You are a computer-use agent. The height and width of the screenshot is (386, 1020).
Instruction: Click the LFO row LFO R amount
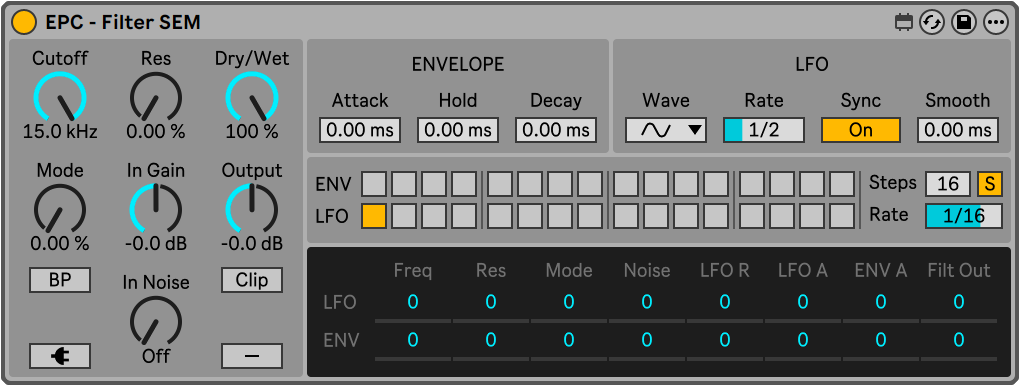tap(725, 302)
